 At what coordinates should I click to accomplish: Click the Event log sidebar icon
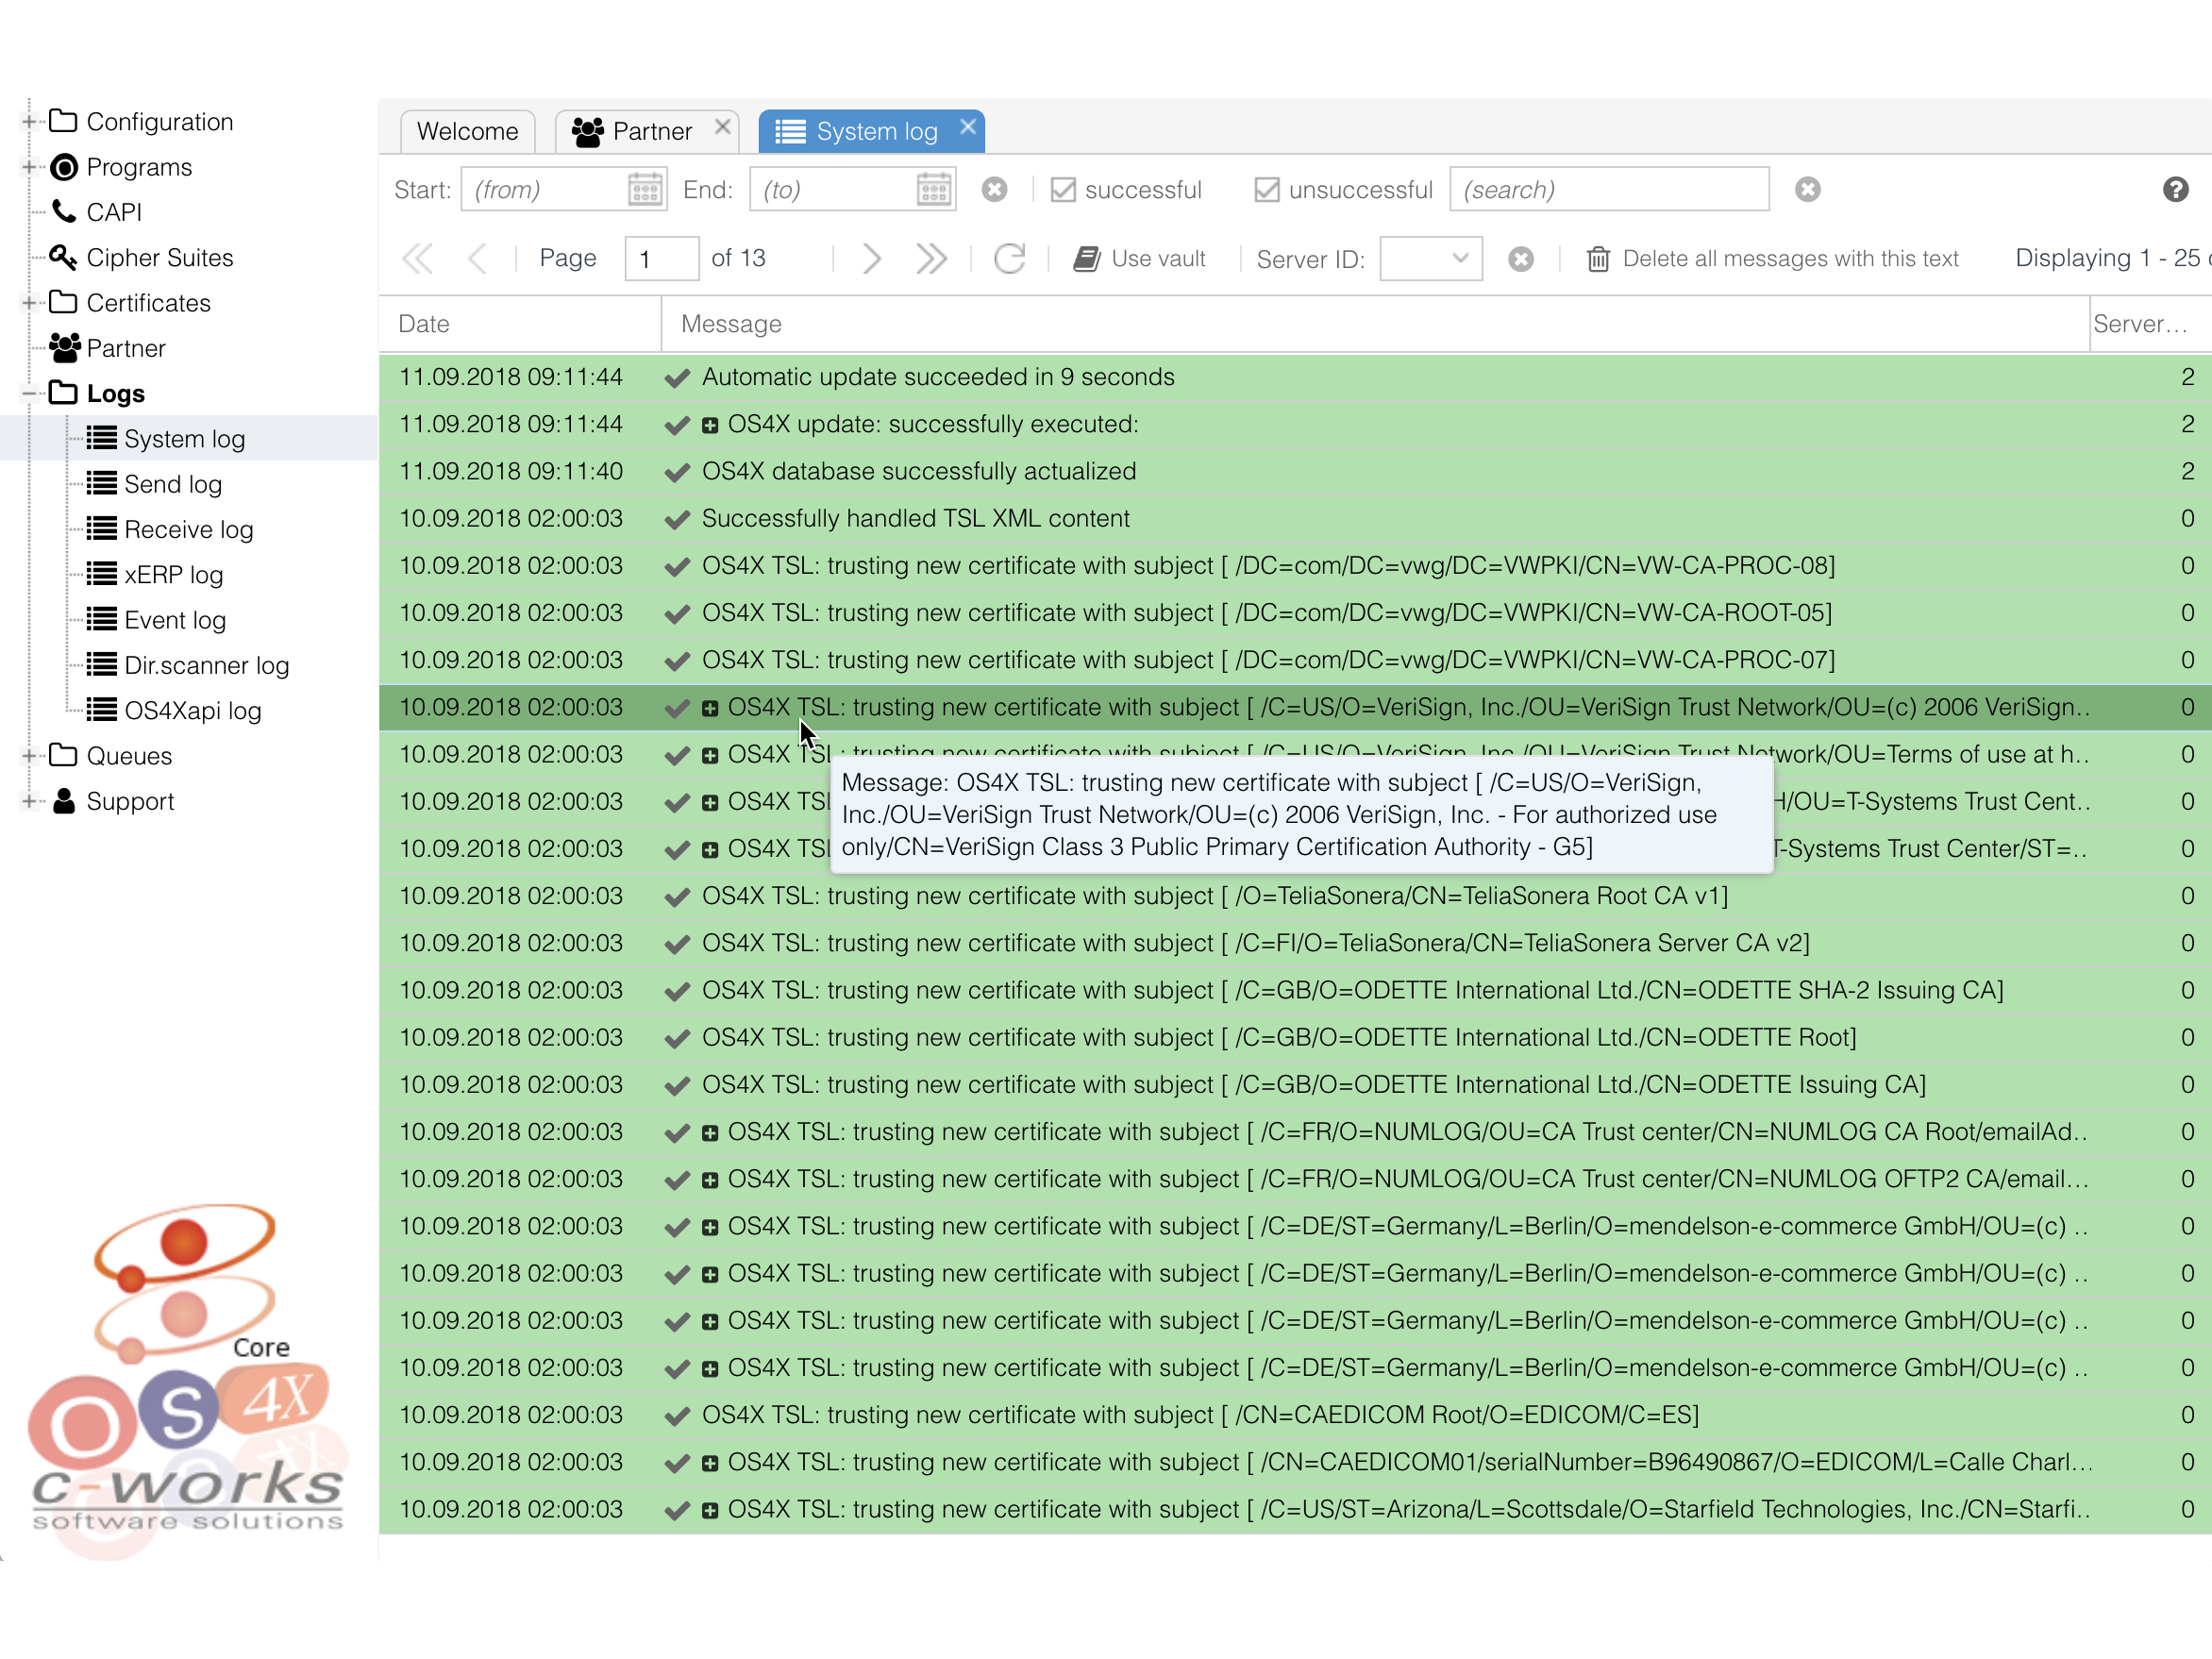[101, 619]
